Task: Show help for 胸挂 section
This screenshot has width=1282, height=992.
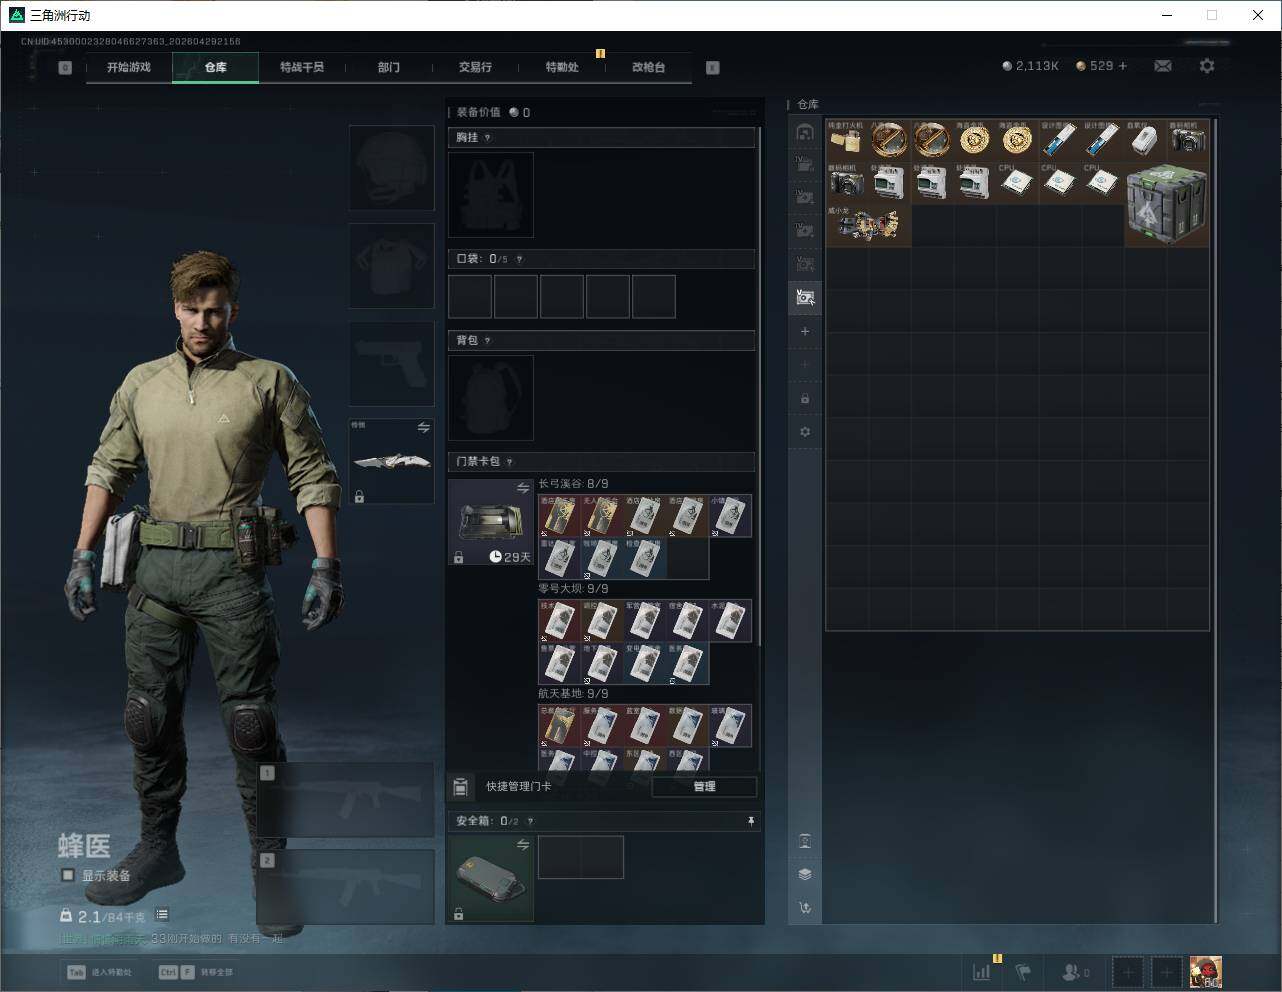Action: coord(487,138)
